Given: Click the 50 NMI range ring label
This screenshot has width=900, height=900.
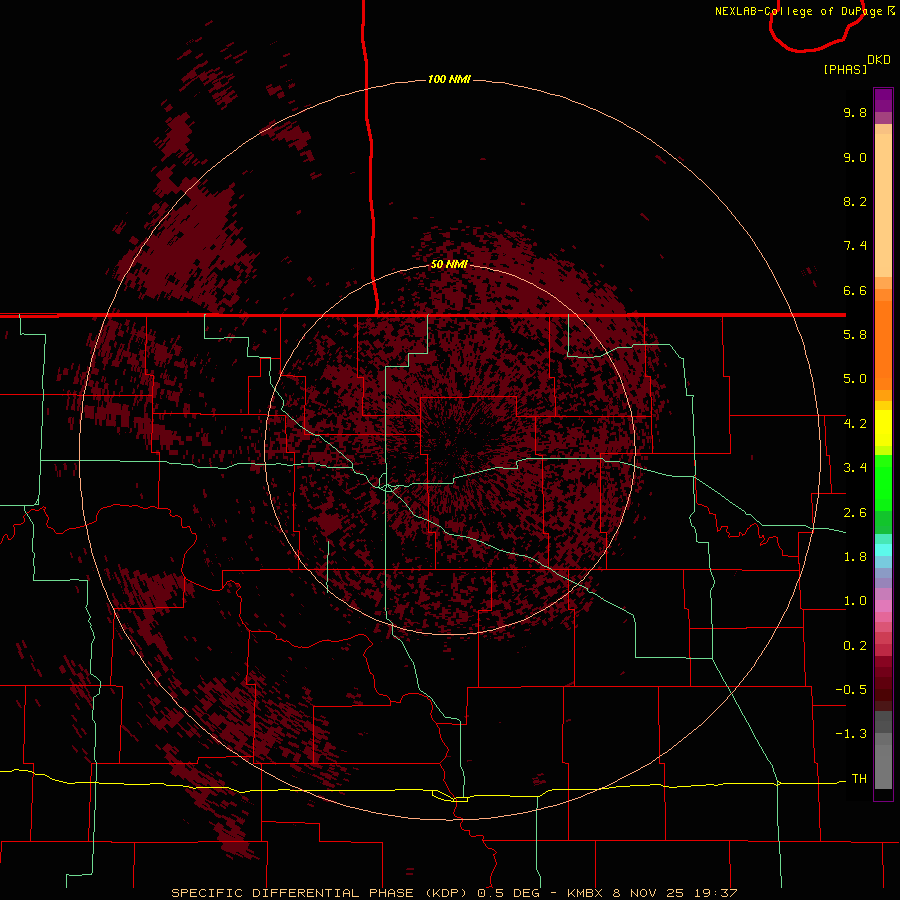Looking at the screenshot, I should pos(449,264).
